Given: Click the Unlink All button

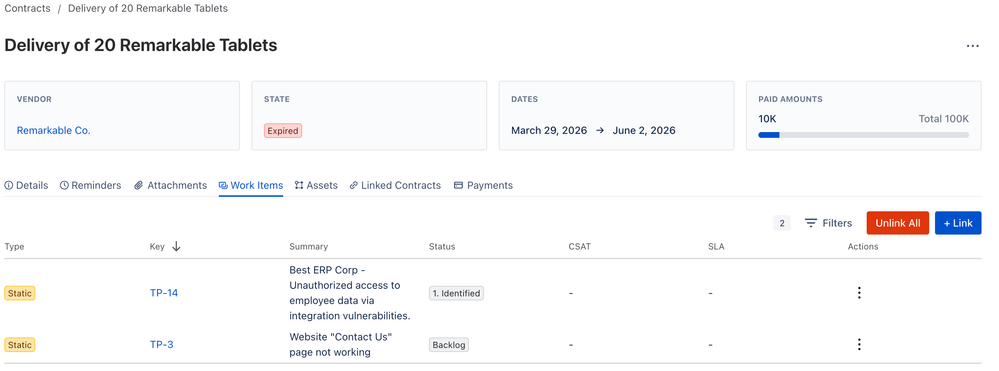Looking at the screenshot, I should 898,223.
